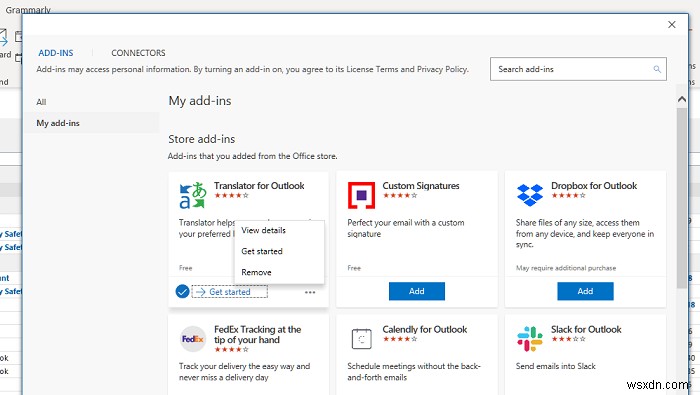
Task: Click the Calendly for Outlook icon
Action: point(362,339)
